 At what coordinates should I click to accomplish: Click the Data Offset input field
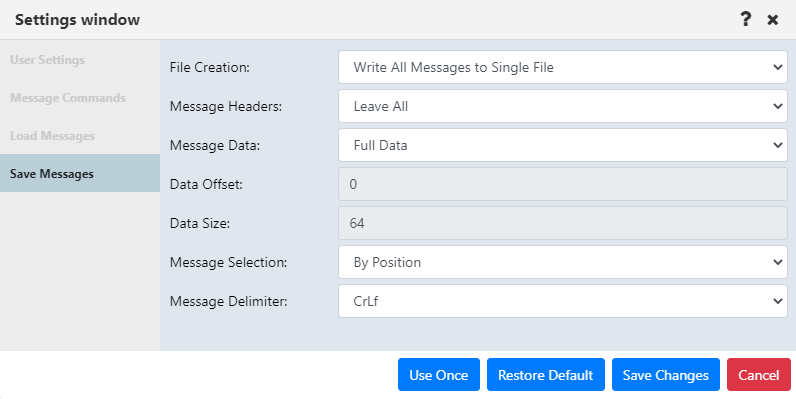click(562, 184)
